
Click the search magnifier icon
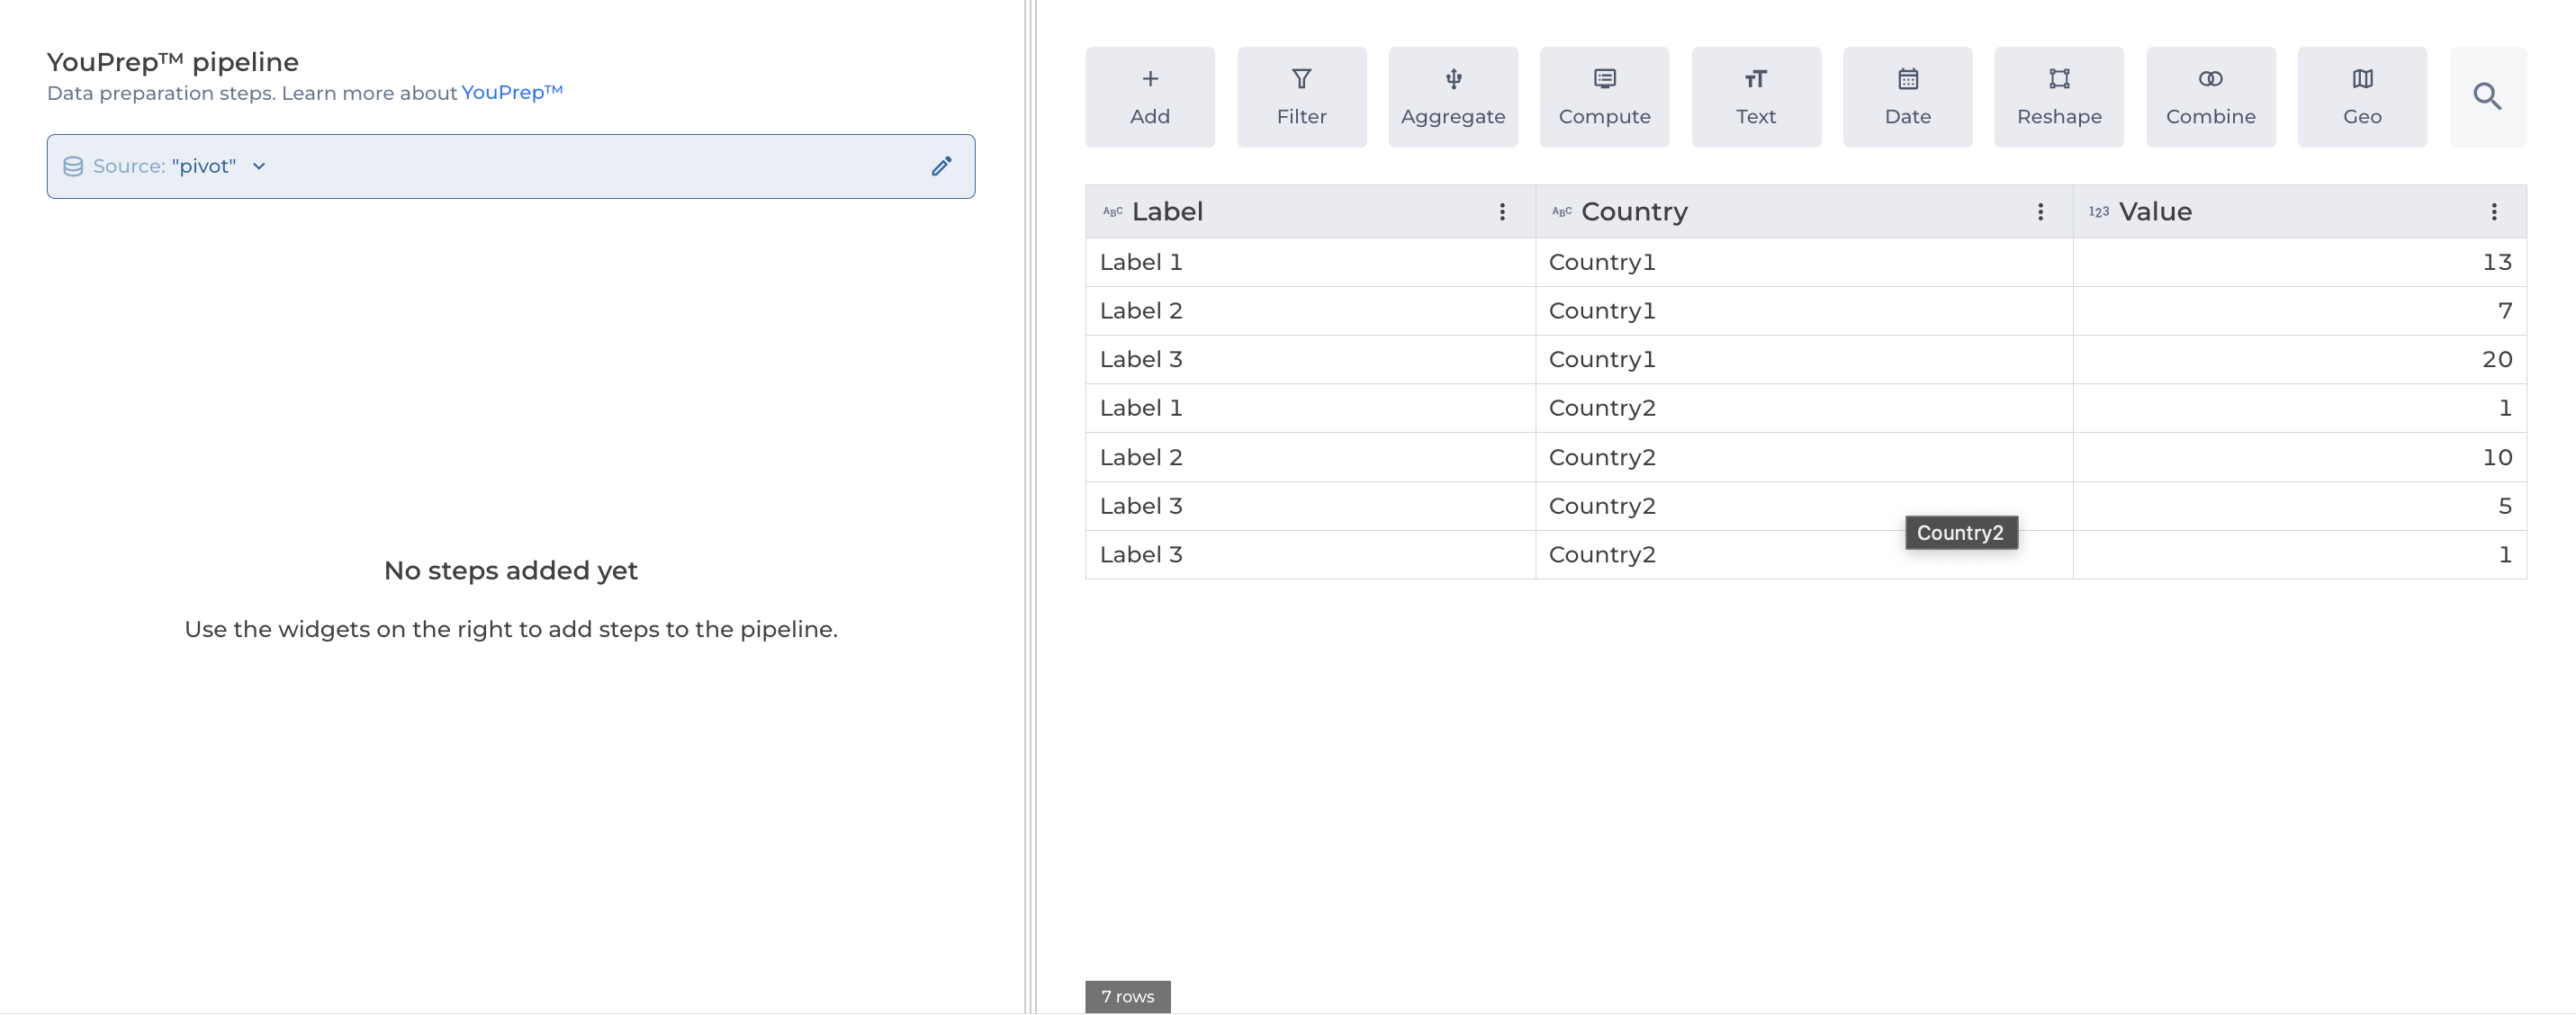(x=2487, y=97)
